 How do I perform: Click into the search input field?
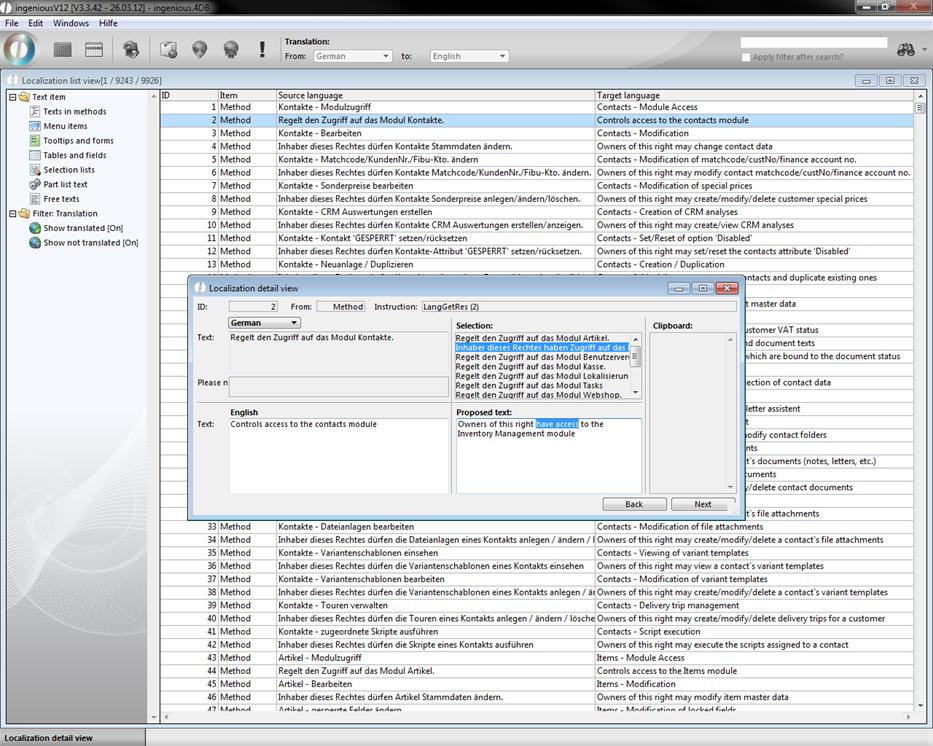(x=813, y=43)
